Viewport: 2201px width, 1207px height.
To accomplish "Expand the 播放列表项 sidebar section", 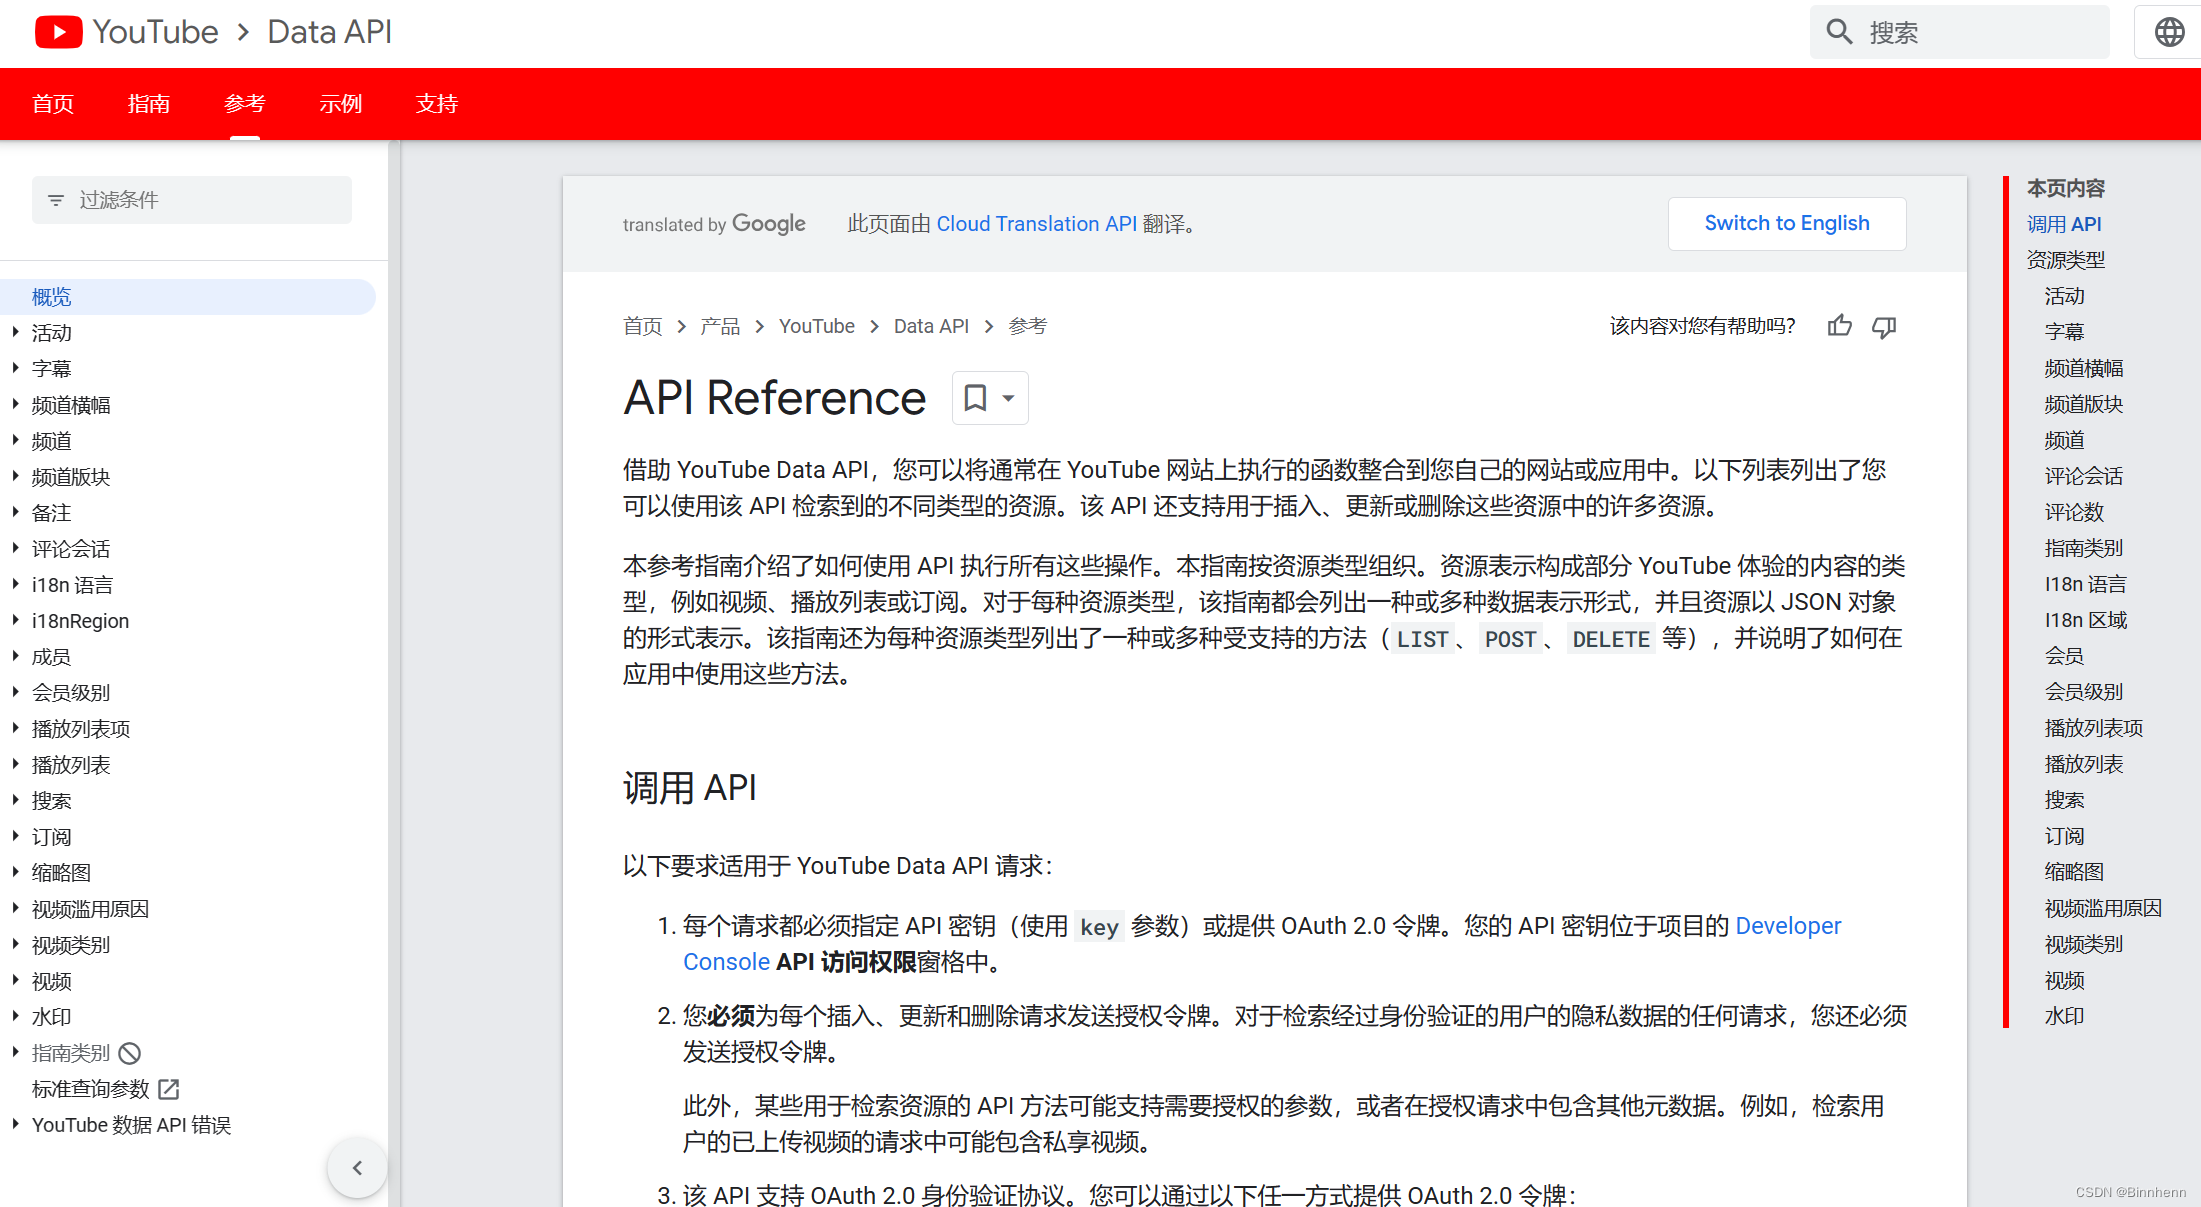I will click(x=16, y=729).
